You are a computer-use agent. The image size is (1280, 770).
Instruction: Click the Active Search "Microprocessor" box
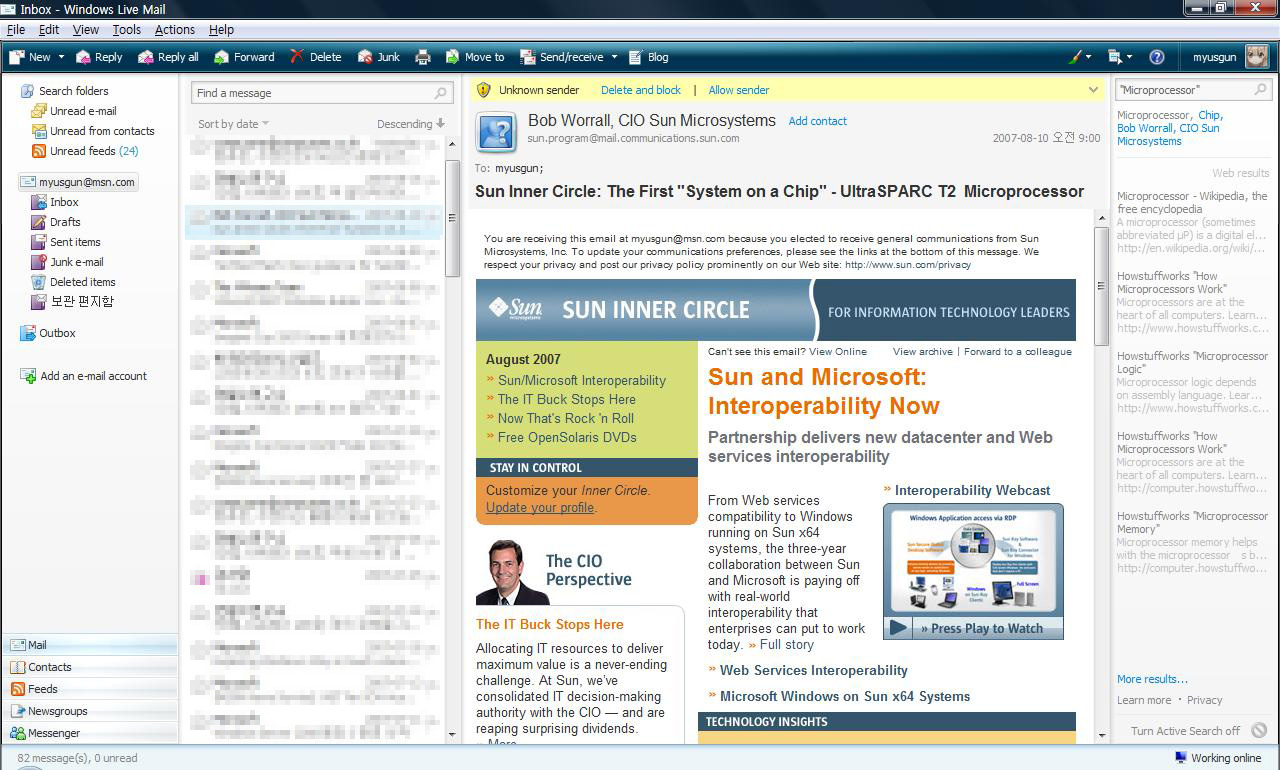coord(1192,90)
